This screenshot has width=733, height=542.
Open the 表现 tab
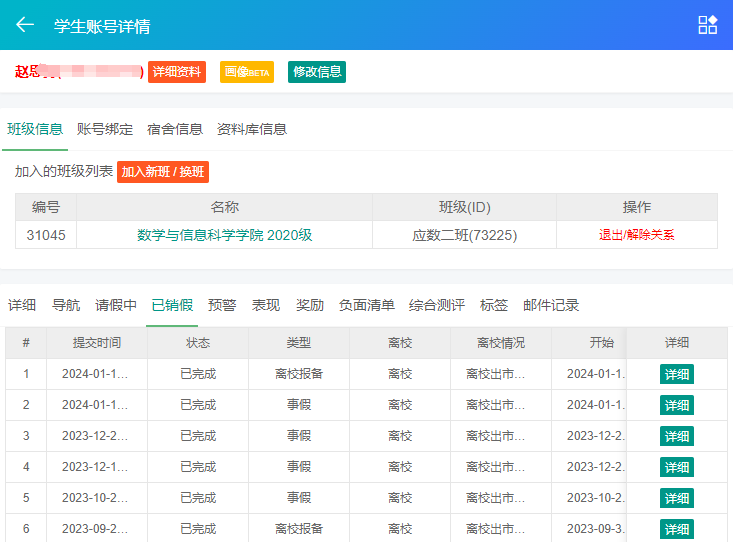[x=266, y=305]
